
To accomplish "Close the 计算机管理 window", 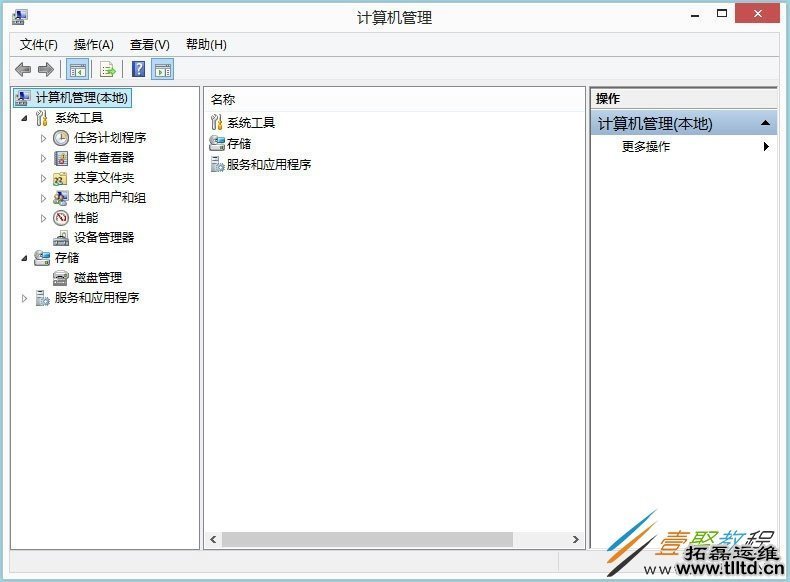I will (x=757, y=14).
